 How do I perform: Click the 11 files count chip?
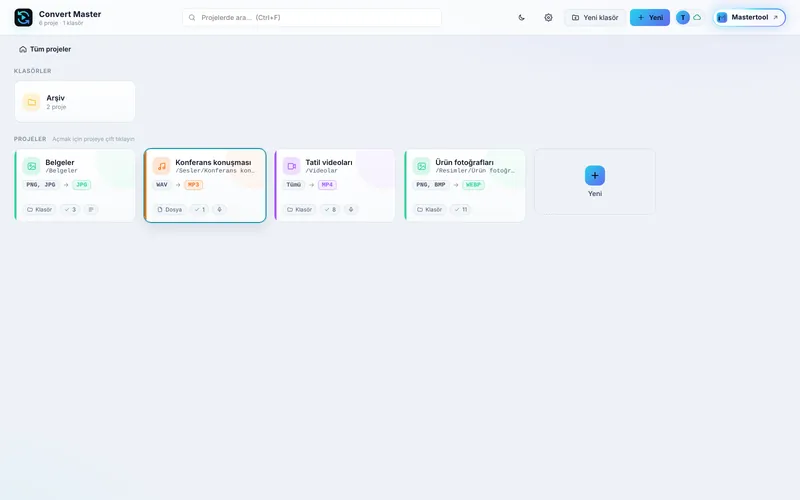(x=461, y=209)
